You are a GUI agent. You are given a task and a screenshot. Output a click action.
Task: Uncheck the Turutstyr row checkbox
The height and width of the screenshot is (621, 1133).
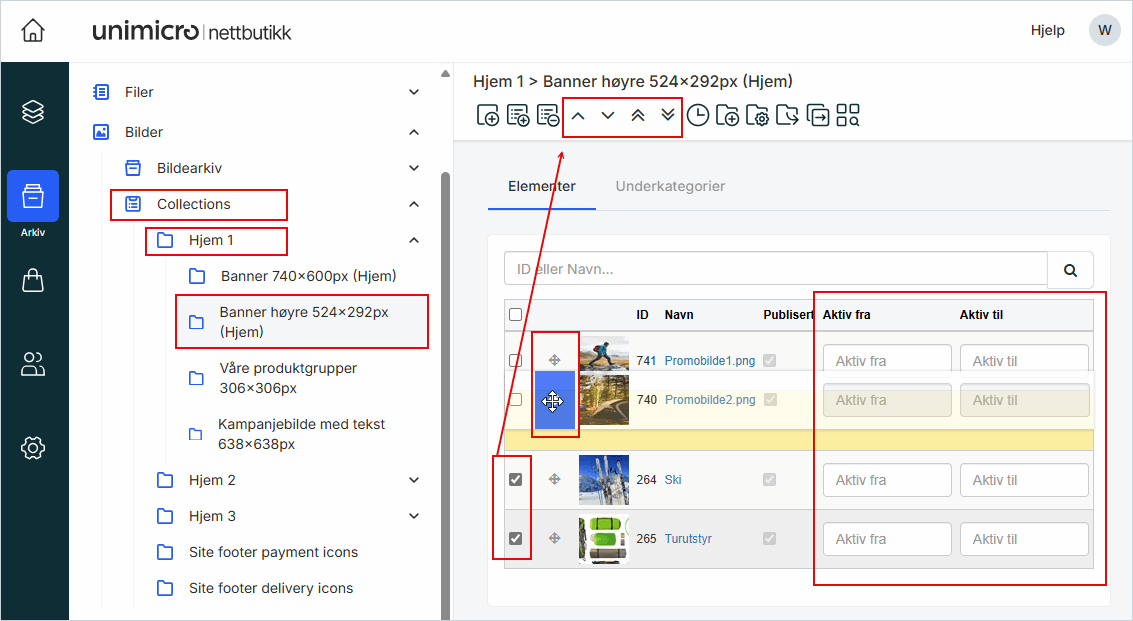coord(515,539)
